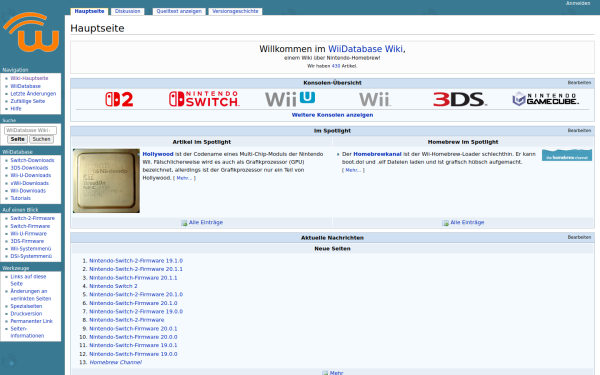
Task: Click icon beside Homebrew Alle Einträge
Action: pyautogui.click(x=445, y=223)
